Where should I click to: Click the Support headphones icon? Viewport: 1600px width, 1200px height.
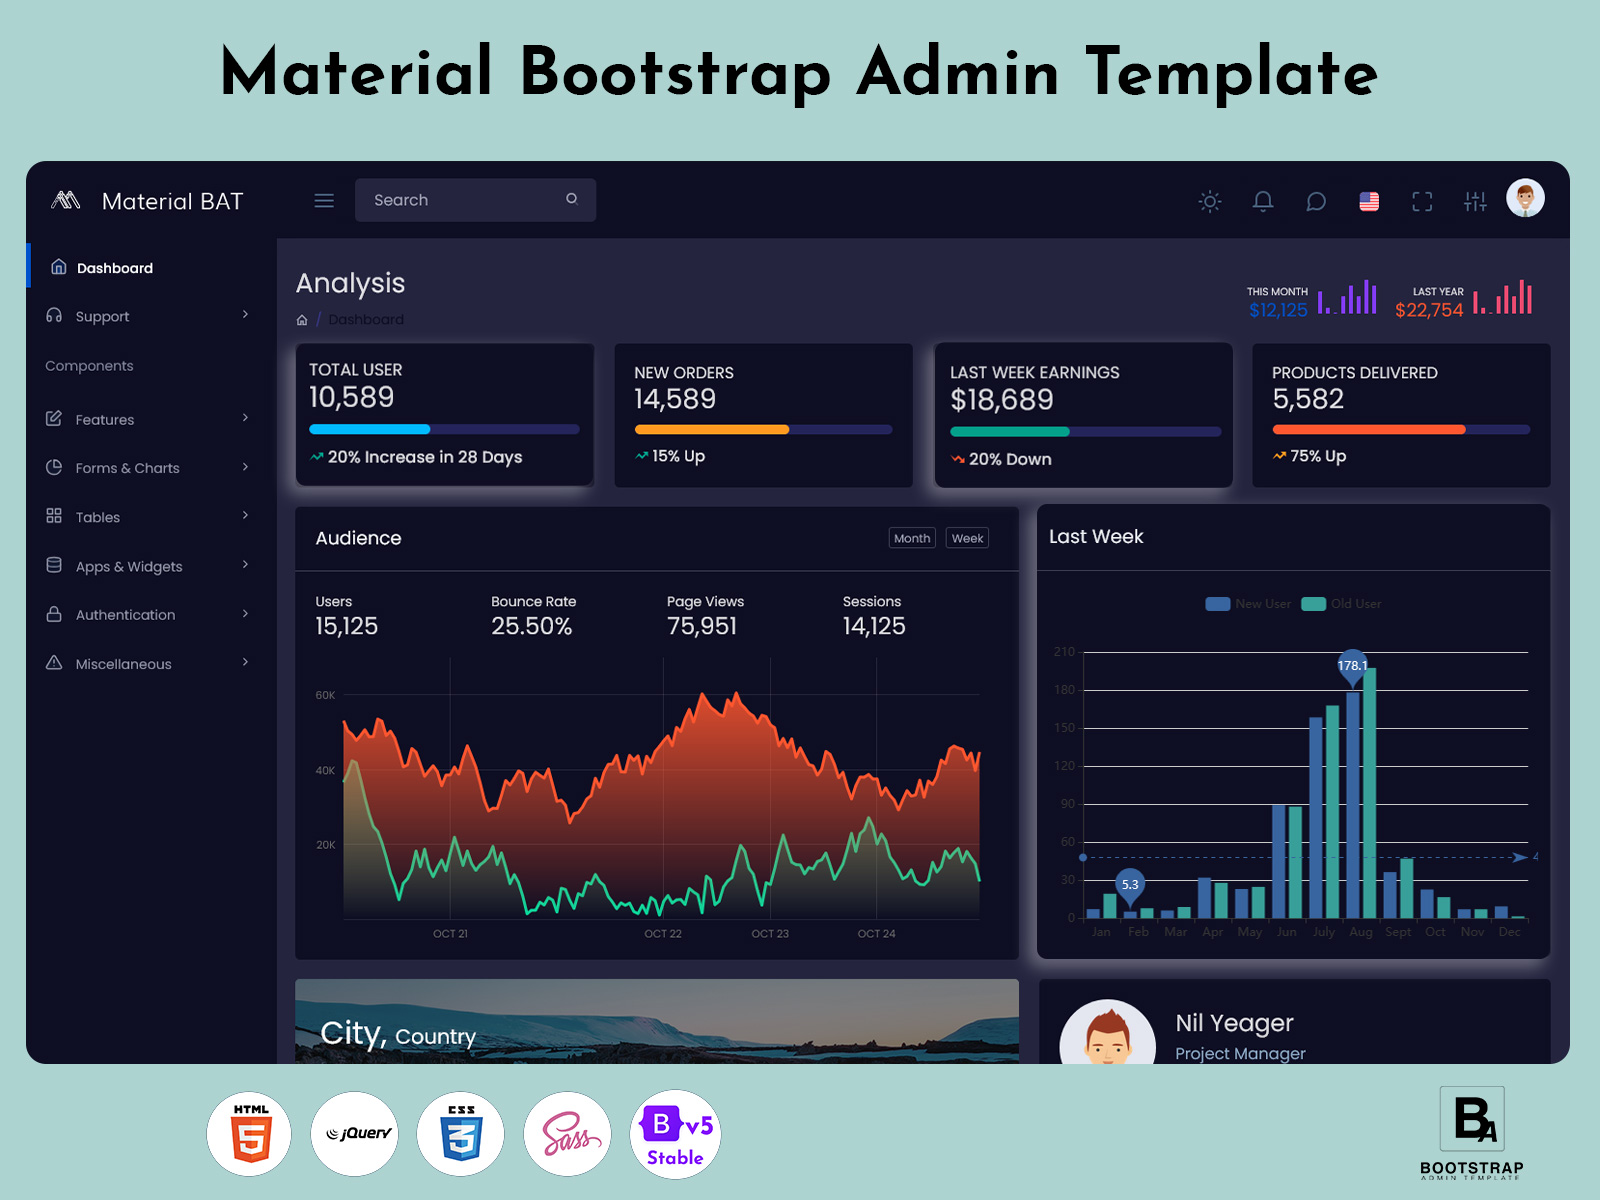coord(54,315)
